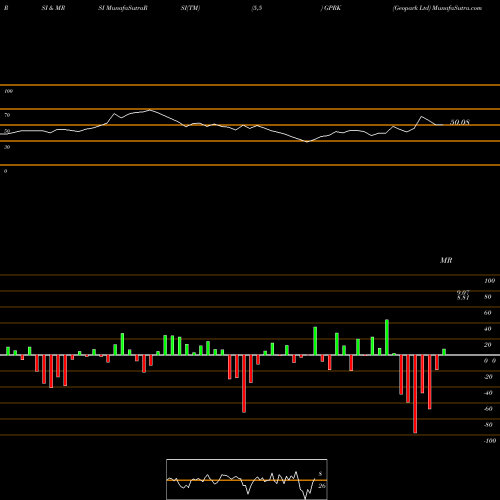Click the "30" label on RSI axis
500x500 pixels.
click(7, 147)
